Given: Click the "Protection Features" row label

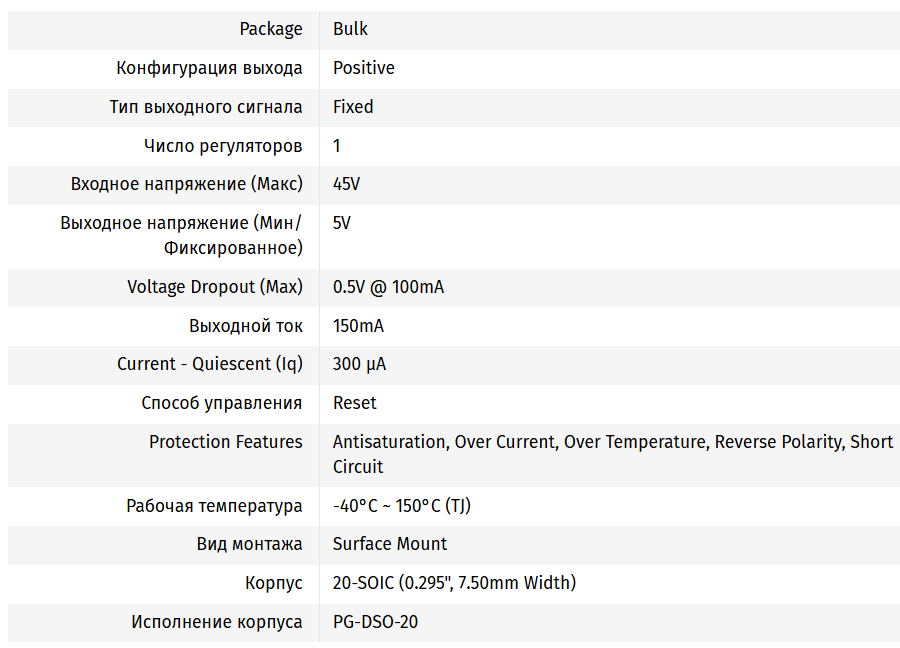Looking at the screenshot, I should click(225, 442).
